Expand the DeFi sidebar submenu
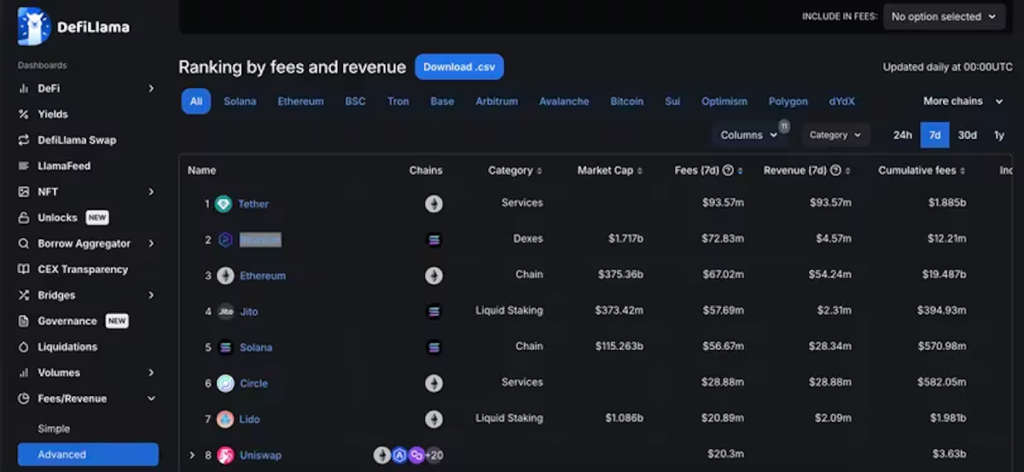This screenshot has height=472, width=1024. [151, 88]
